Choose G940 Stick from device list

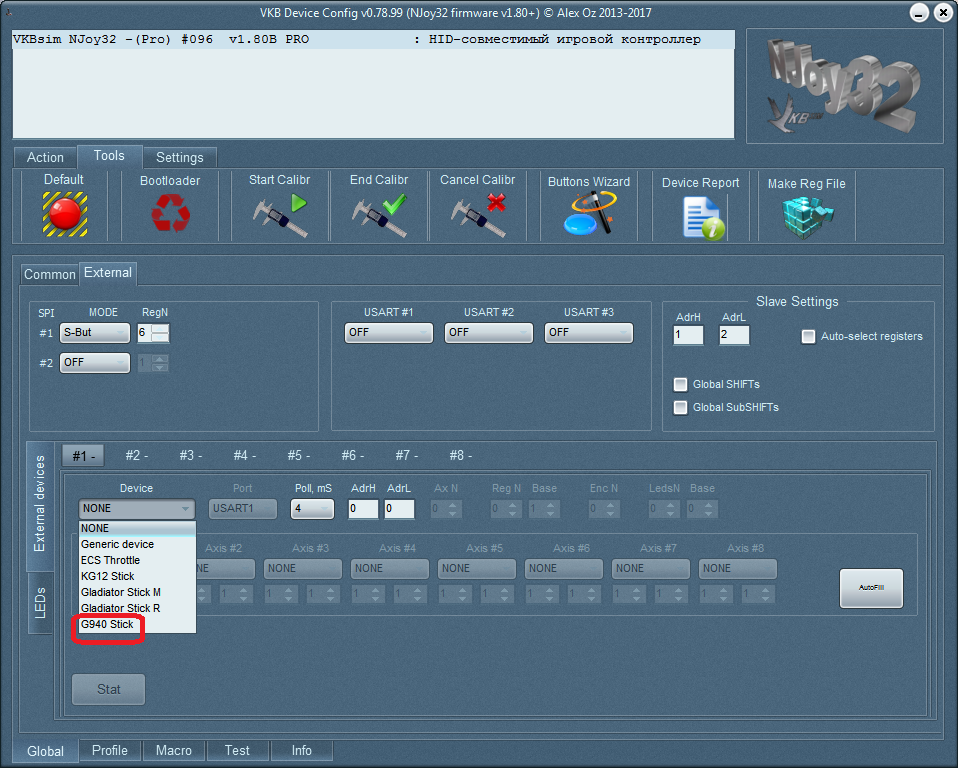[137, 624]
